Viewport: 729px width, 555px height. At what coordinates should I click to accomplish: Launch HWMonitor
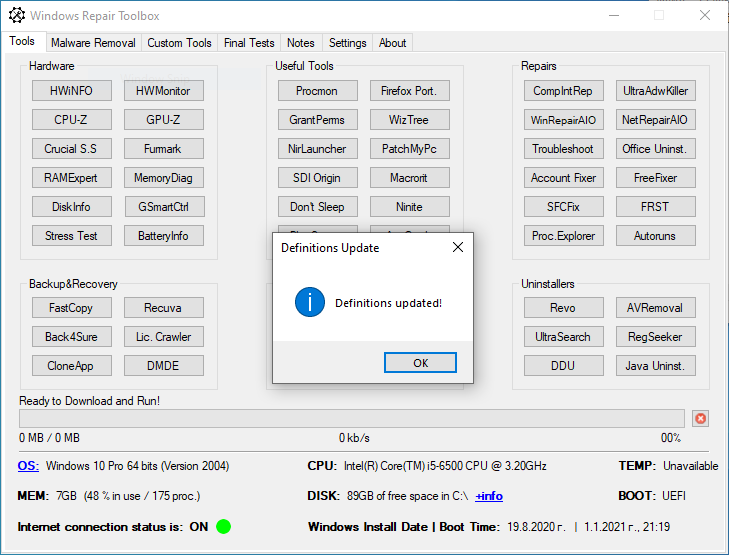tap(164, 91)
